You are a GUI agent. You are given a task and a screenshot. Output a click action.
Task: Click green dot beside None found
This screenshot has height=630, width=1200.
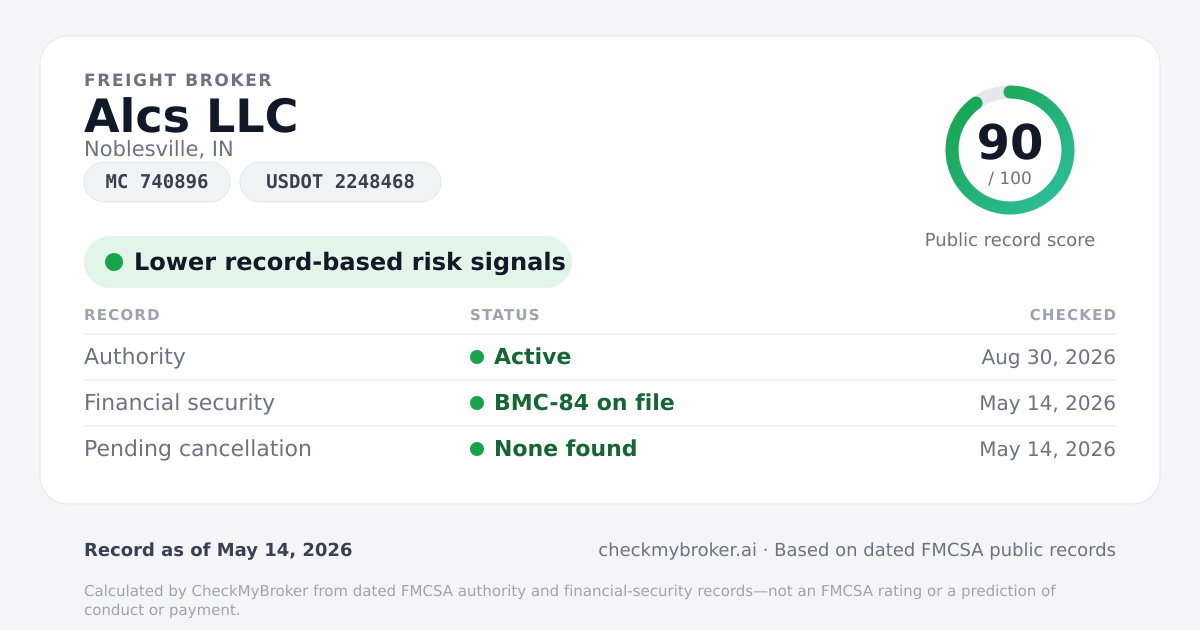coord(477,449)
